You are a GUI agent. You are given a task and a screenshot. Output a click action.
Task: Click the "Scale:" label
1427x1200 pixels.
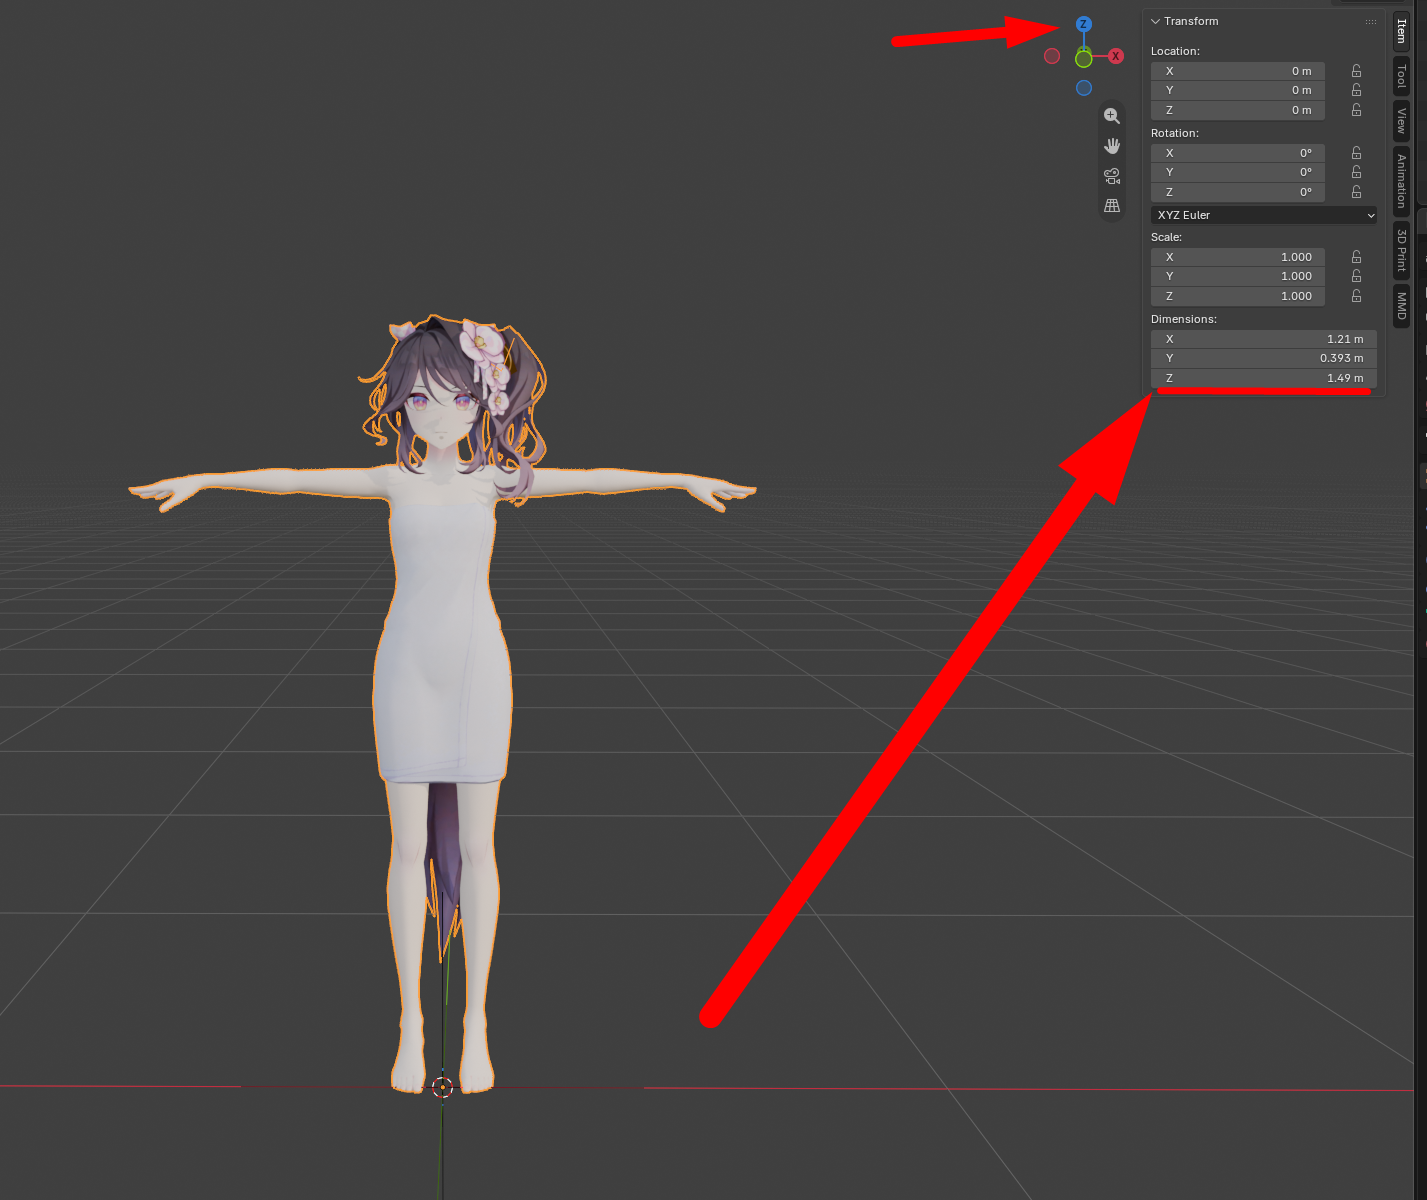coord(1166,237)
